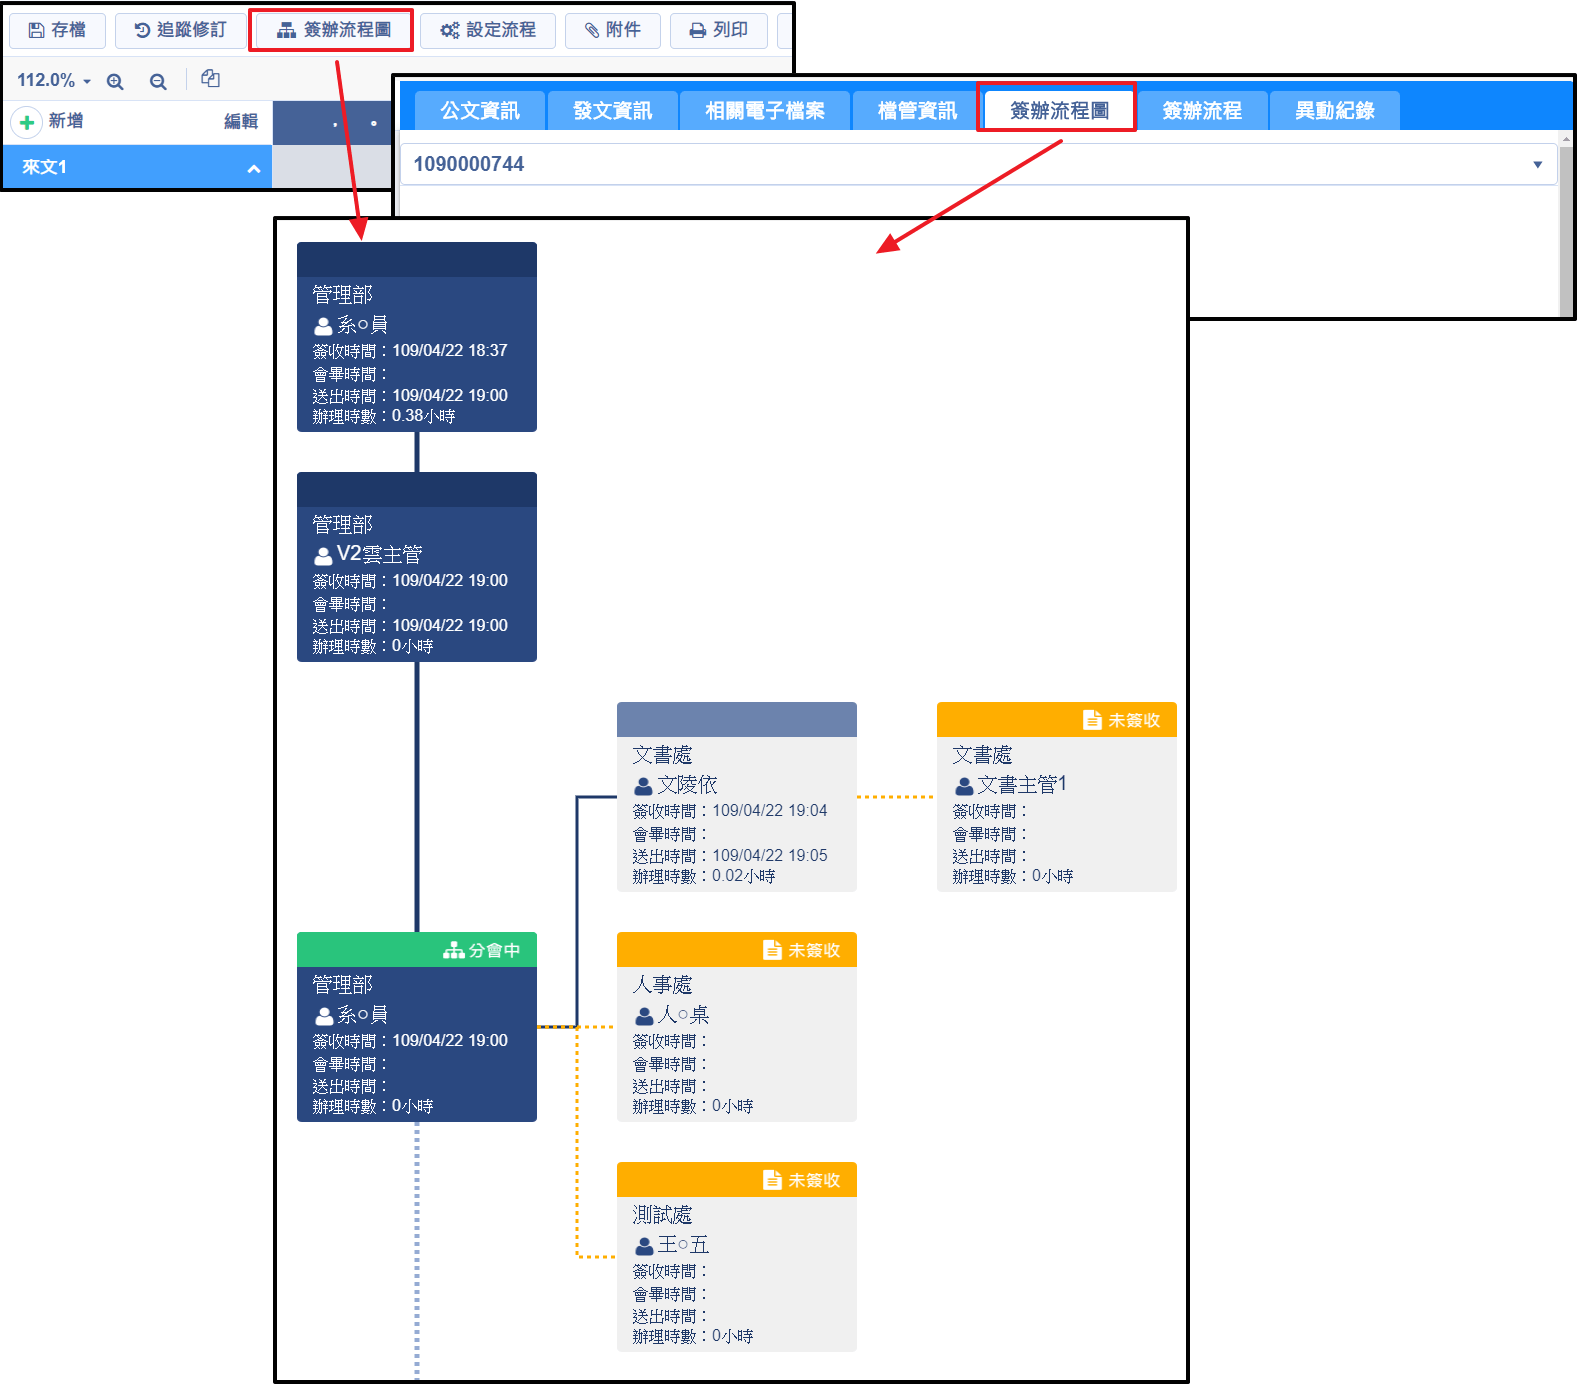Click the person icon next to V2雲主管
Viewport: 1588px width, 1390px height.
[323, 555]
